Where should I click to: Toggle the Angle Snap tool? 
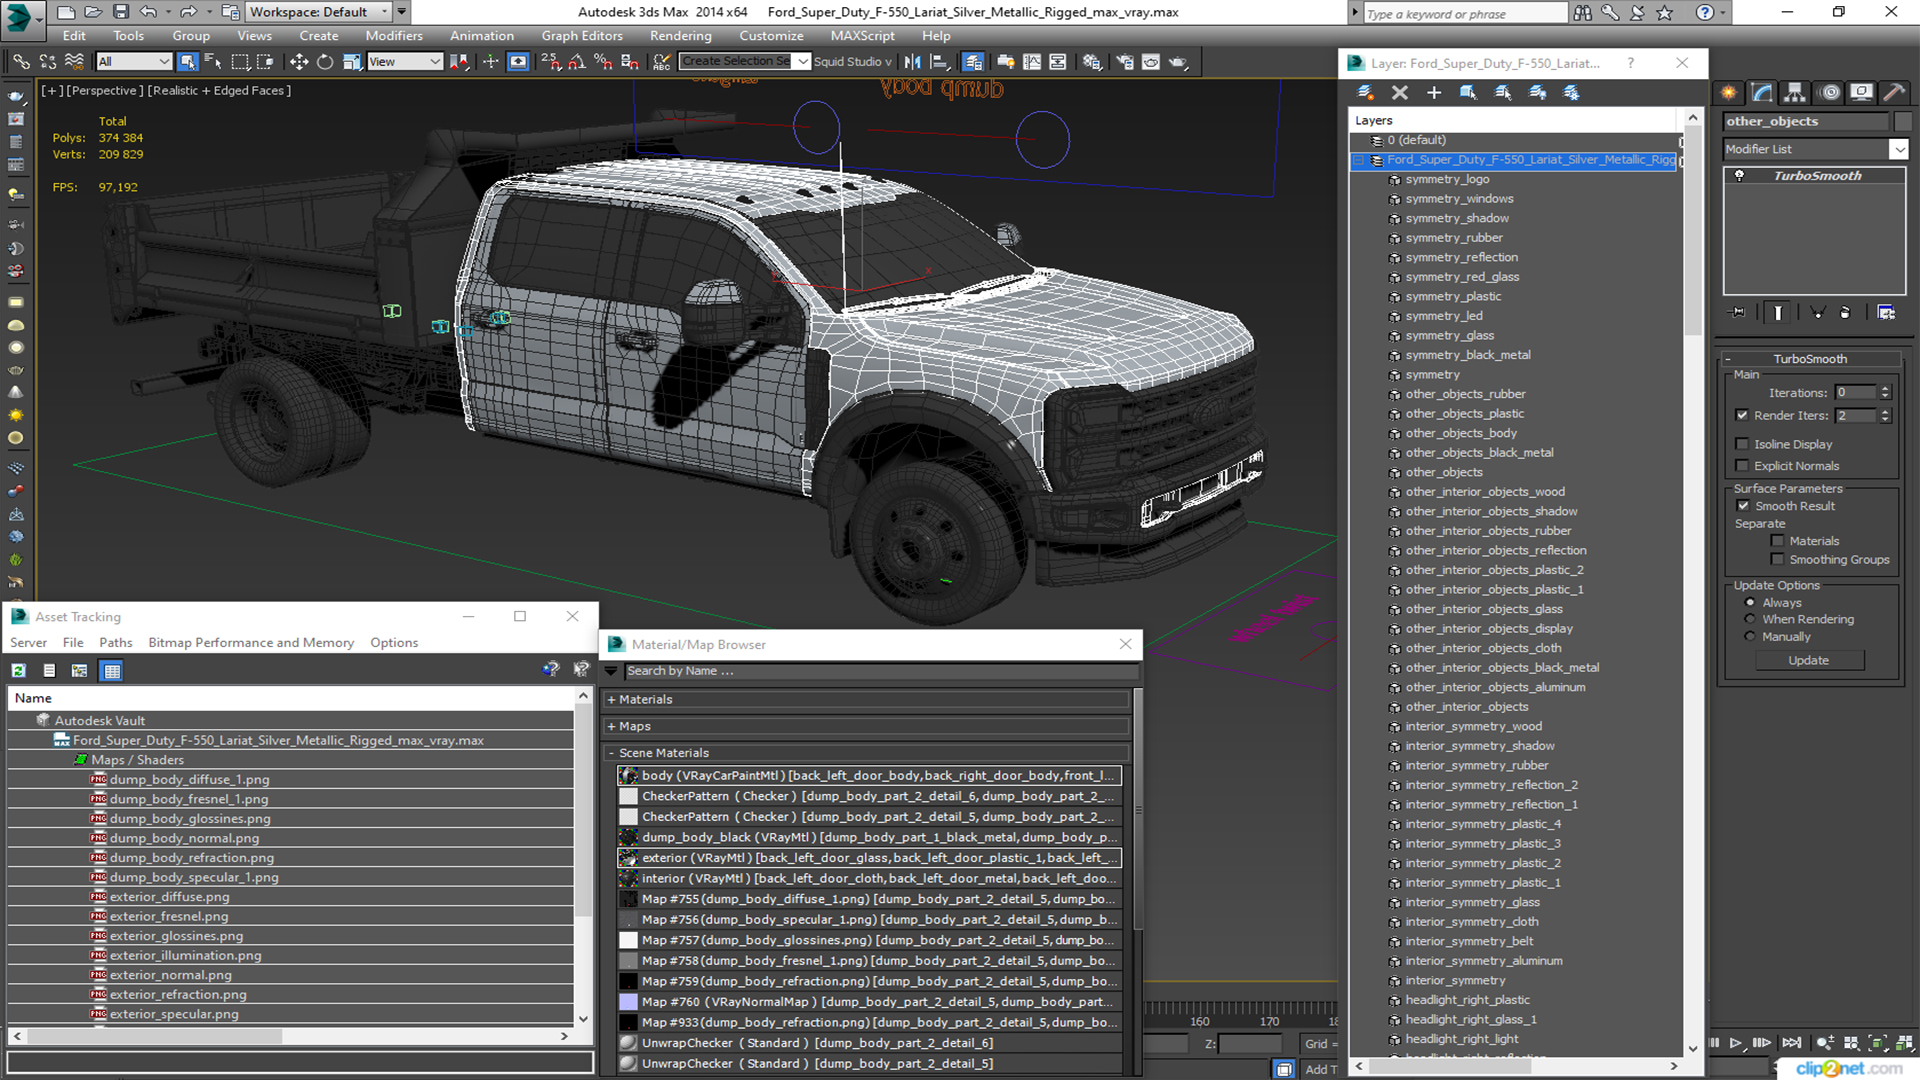tap(577, 62)
